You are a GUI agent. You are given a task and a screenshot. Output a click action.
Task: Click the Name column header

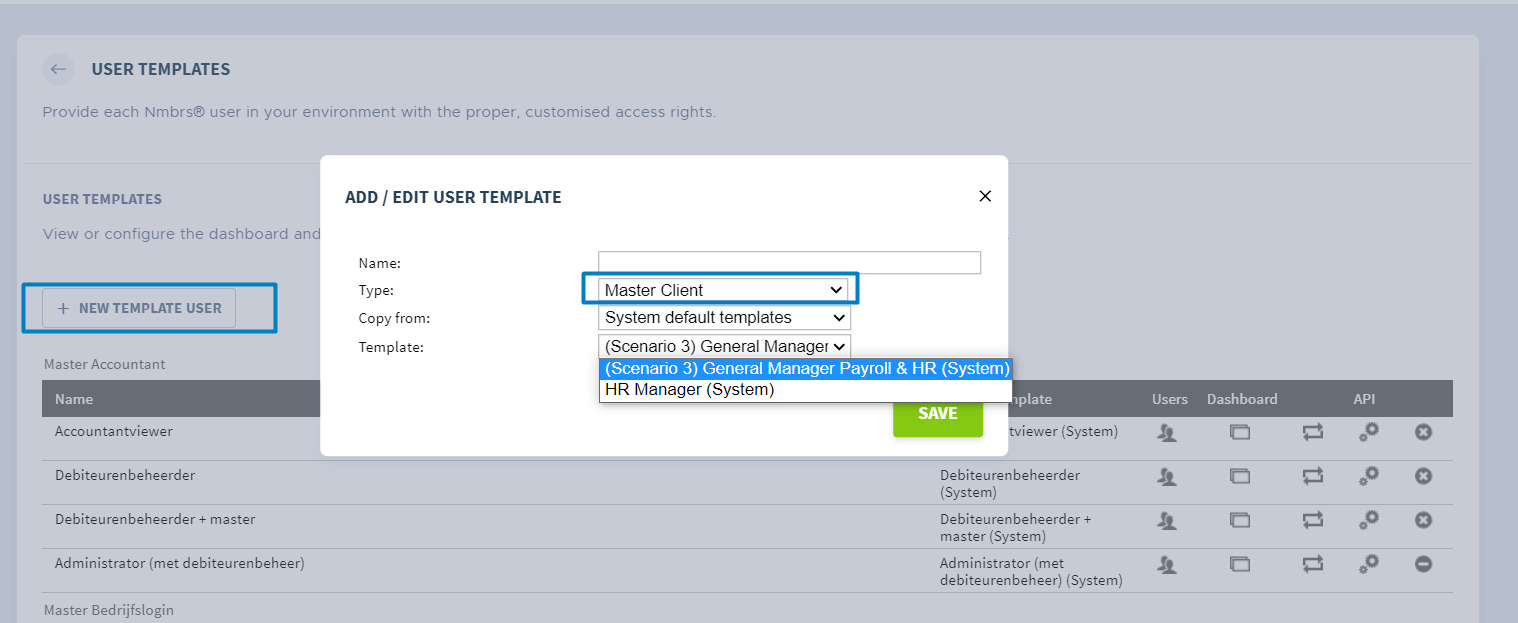[x=74, y=399]
